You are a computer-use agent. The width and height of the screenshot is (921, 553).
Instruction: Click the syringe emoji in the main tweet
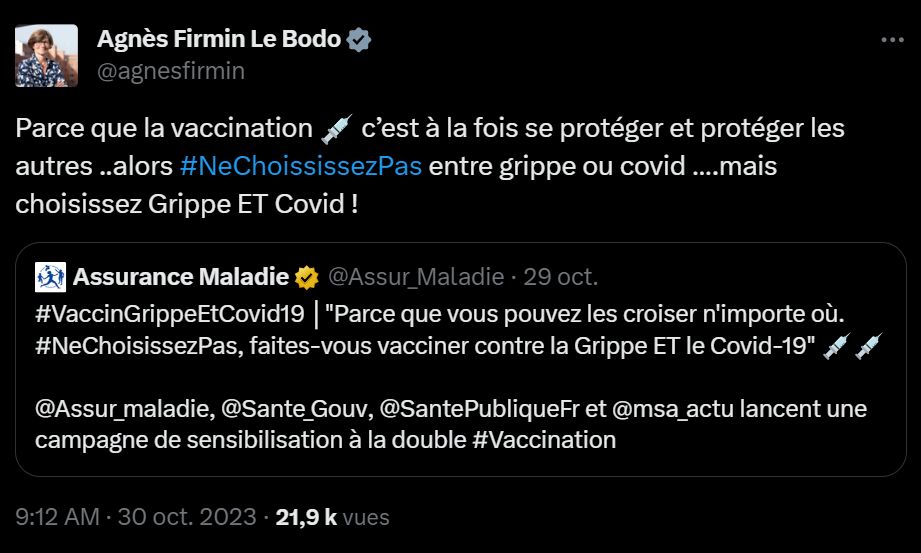[x=337, y=129]
